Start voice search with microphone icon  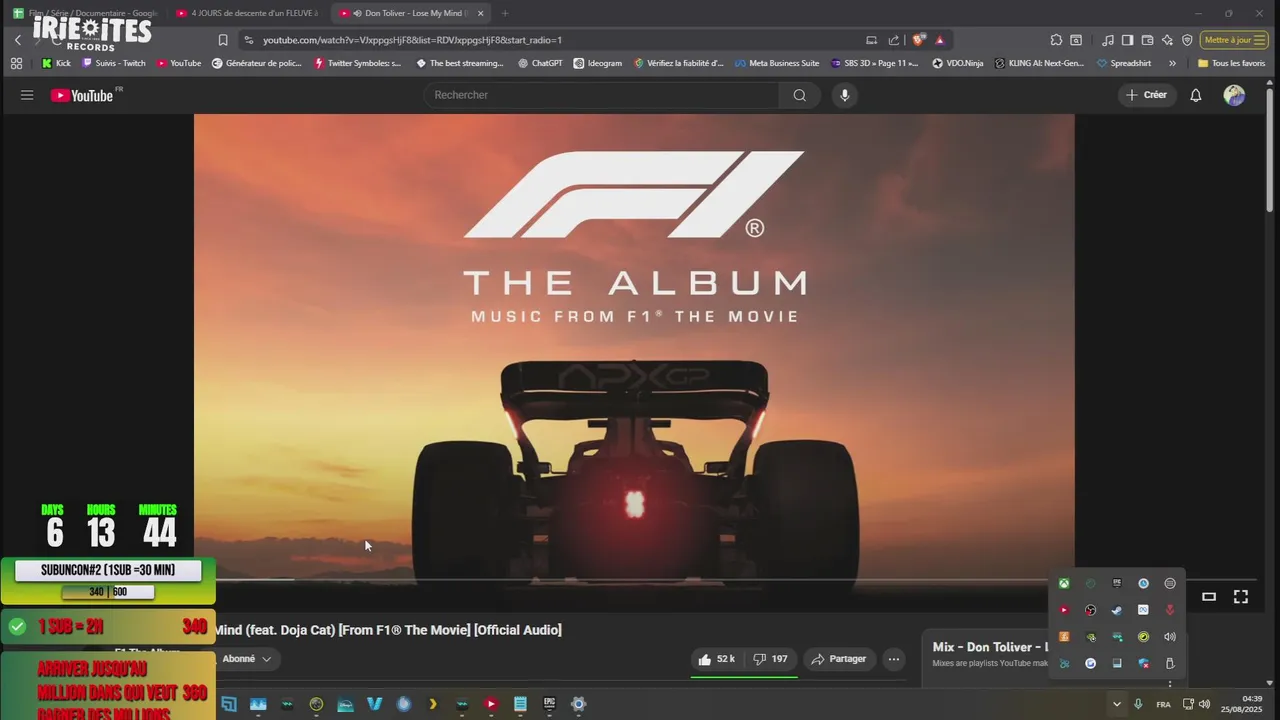pyautogui.click(x=845, y=95)
